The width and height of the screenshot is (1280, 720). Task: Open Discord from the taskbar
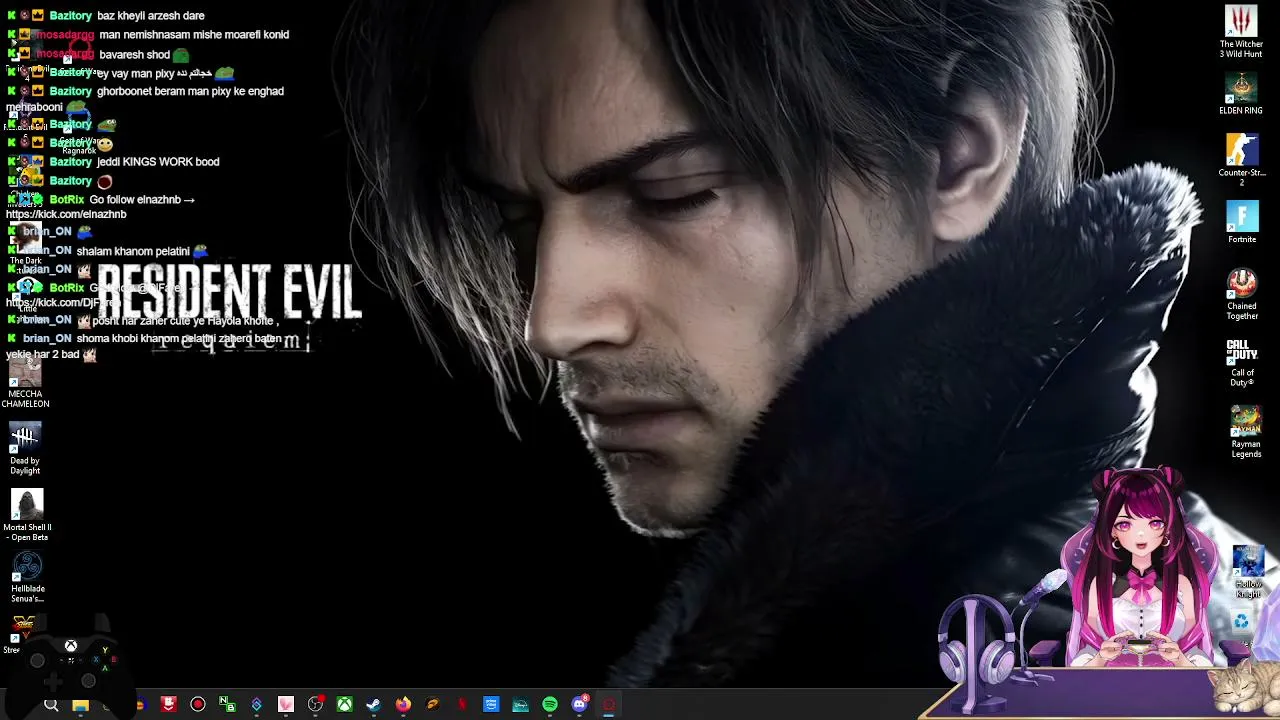click(579, 705)
